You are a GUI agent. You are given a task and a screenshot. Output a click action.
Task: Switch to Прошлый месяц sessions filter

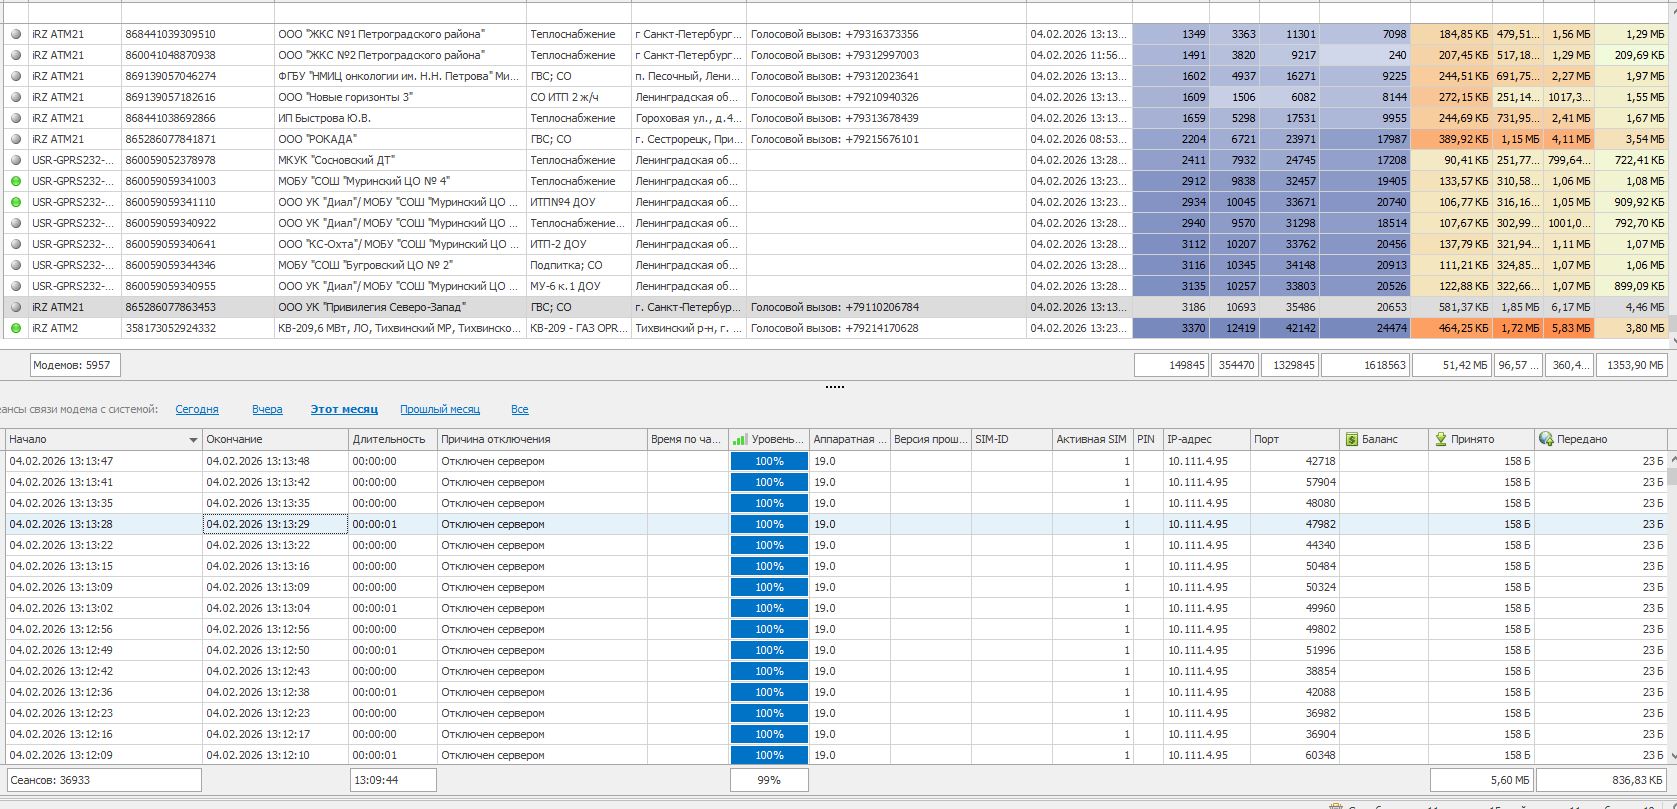(x=440, y=409)
